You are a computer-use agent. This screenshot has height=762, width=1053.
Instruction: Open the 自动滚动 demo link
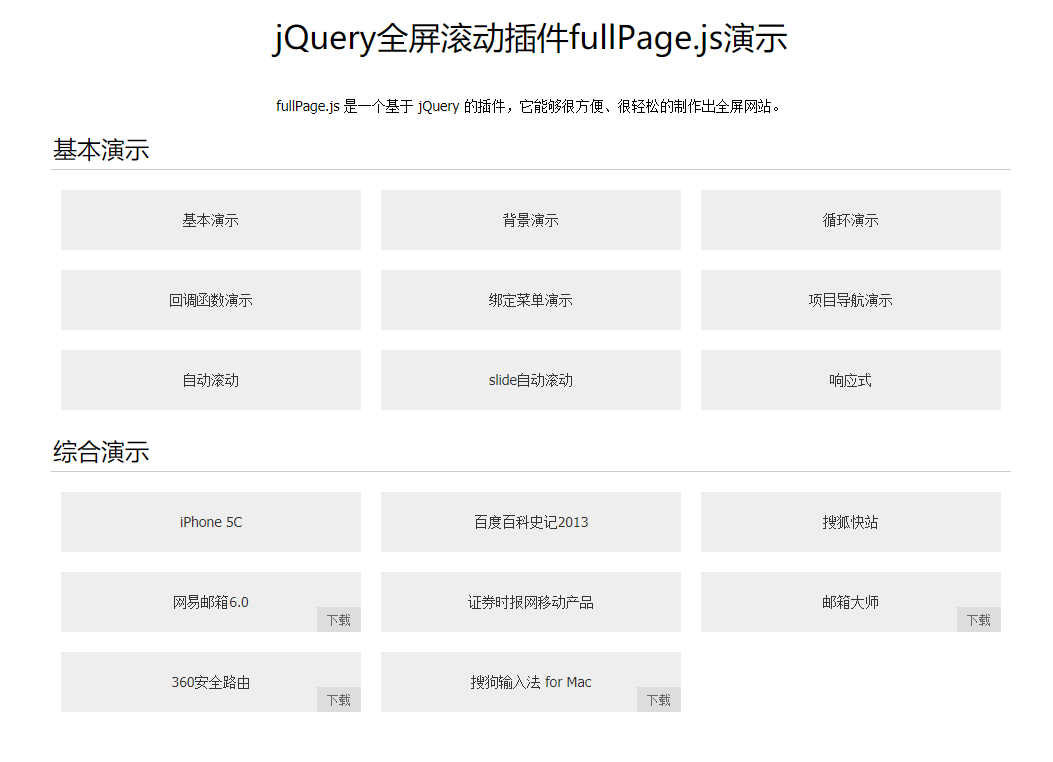(210, 380)
